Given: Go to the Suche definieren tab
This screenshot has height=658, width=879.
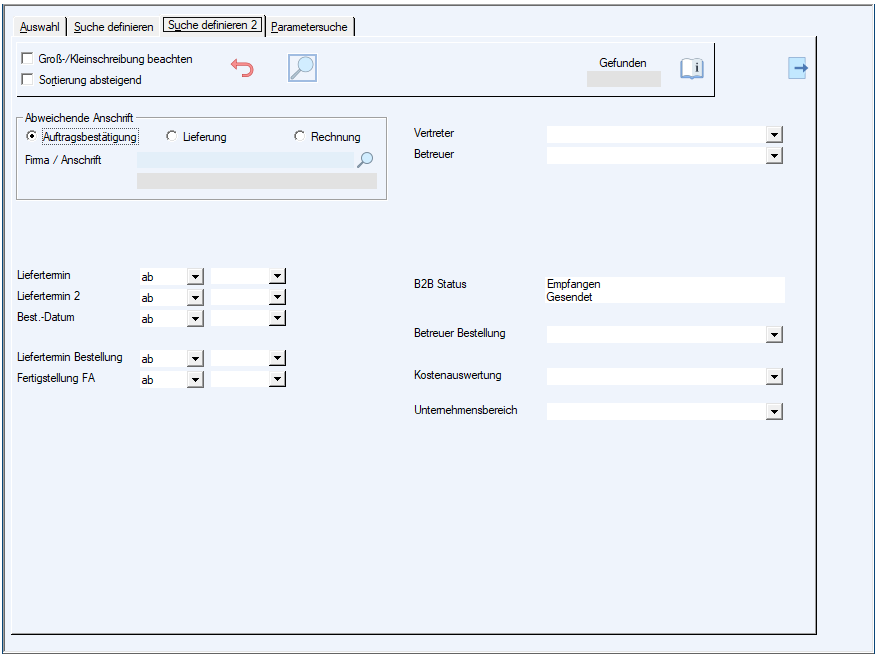Looking at the screenshot, I should [113, 27].
